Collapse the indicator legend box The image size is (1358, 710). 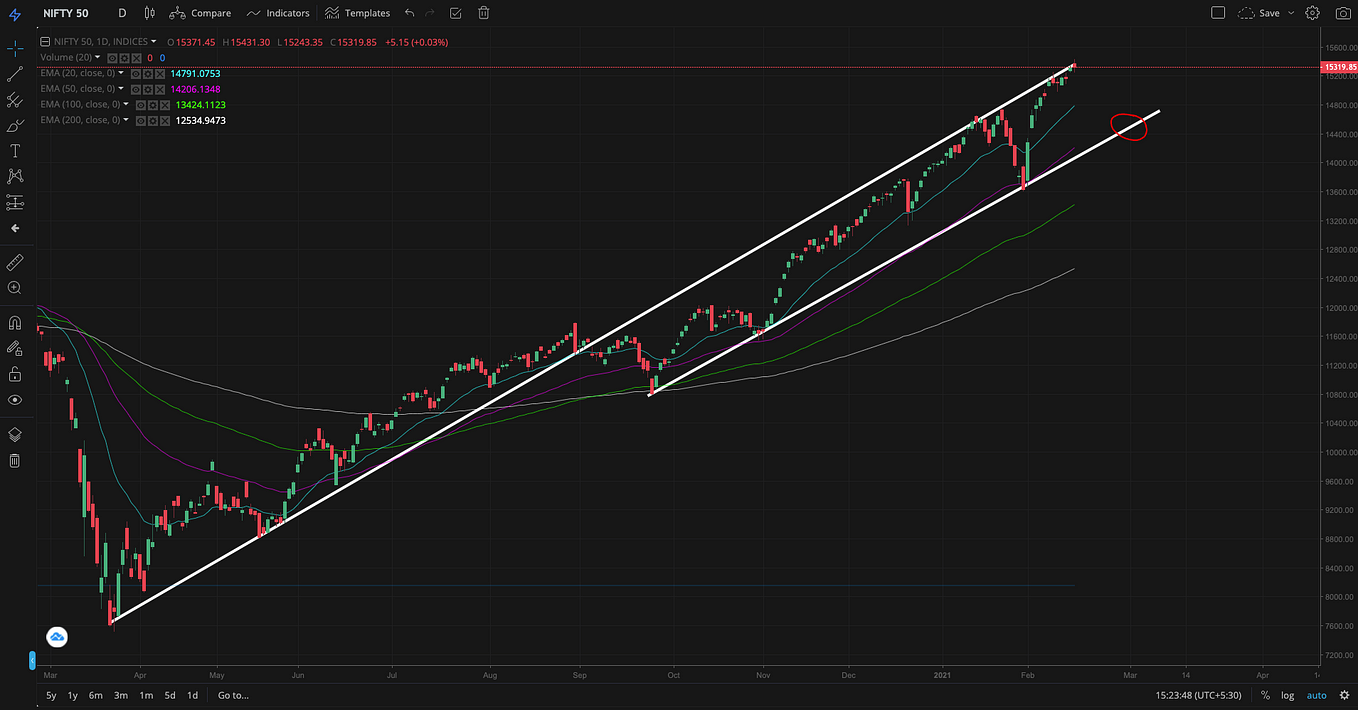(x=45, y=42)
